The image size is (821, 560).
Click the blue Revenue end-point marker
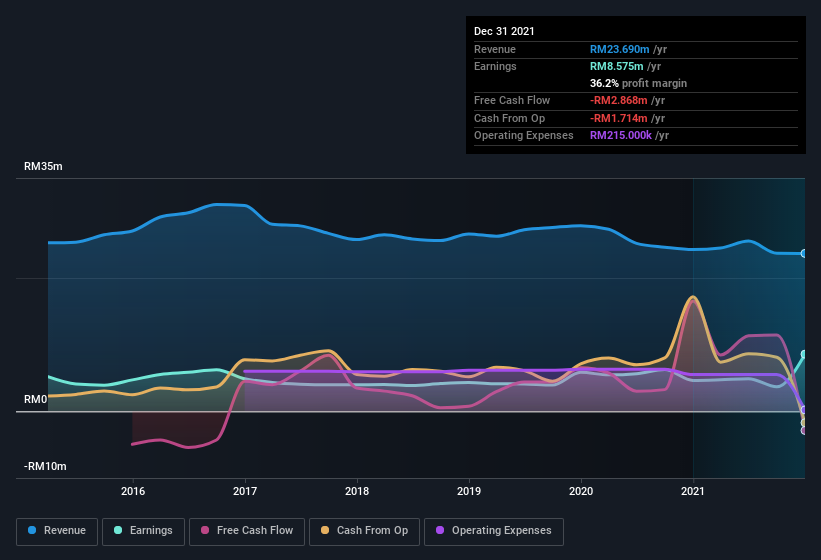(804, 254)
